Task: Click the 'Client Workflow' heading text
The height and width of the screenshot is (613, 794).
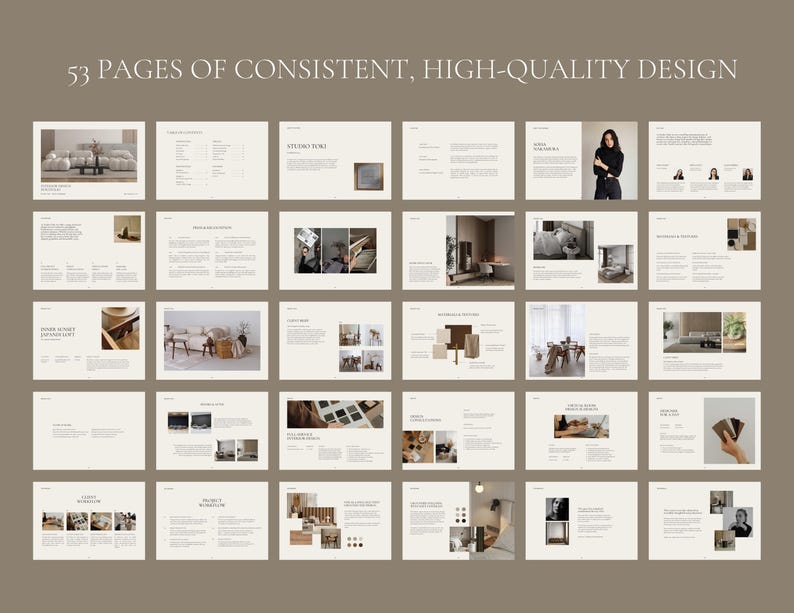Action: click(89, 500)
